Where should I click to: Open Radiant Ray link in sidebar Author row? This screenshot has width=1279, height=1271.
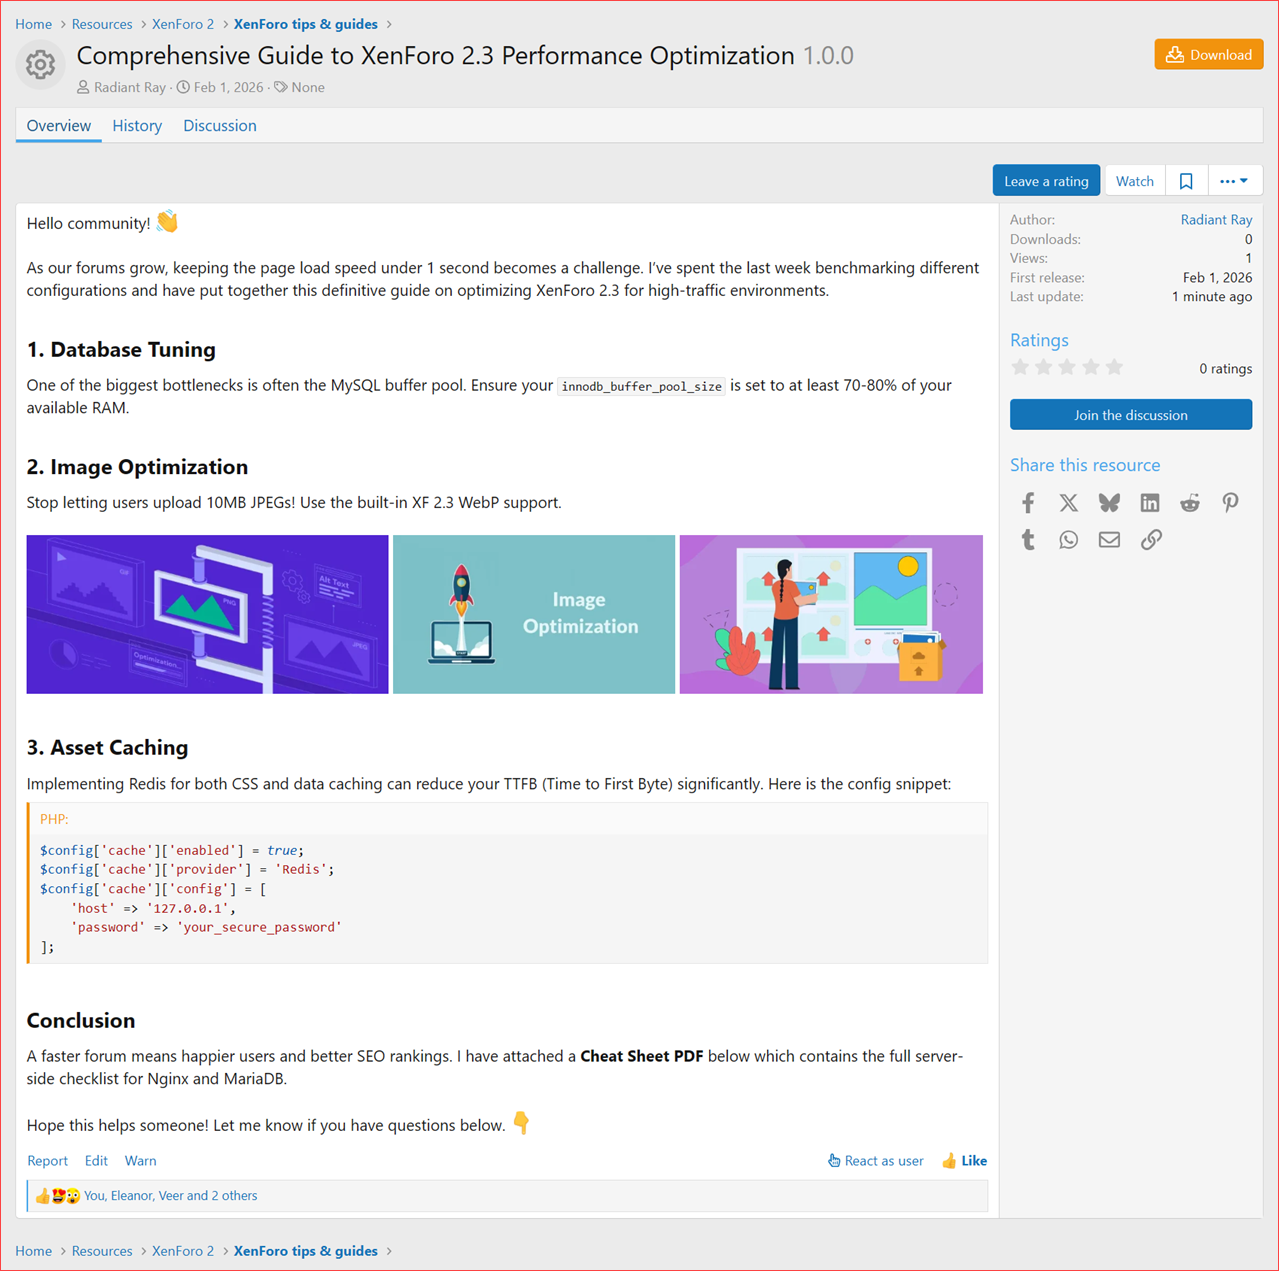[x=1216, y=220]
